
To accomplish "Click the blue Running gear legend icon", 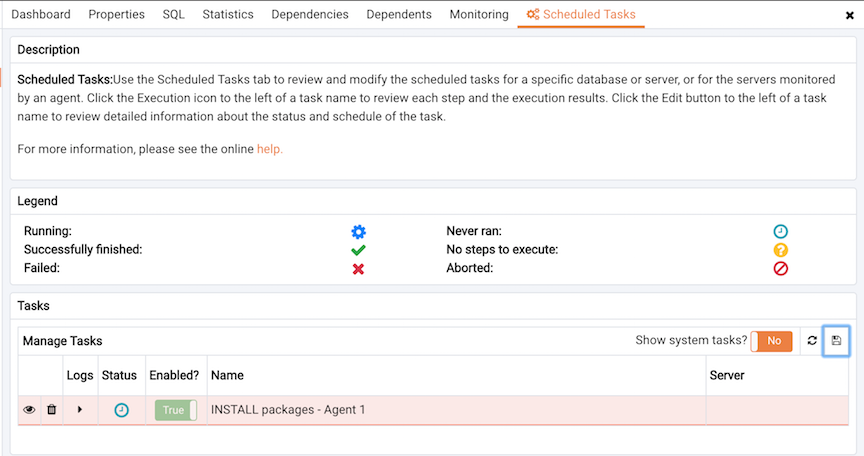I will (x=358, y=231).
